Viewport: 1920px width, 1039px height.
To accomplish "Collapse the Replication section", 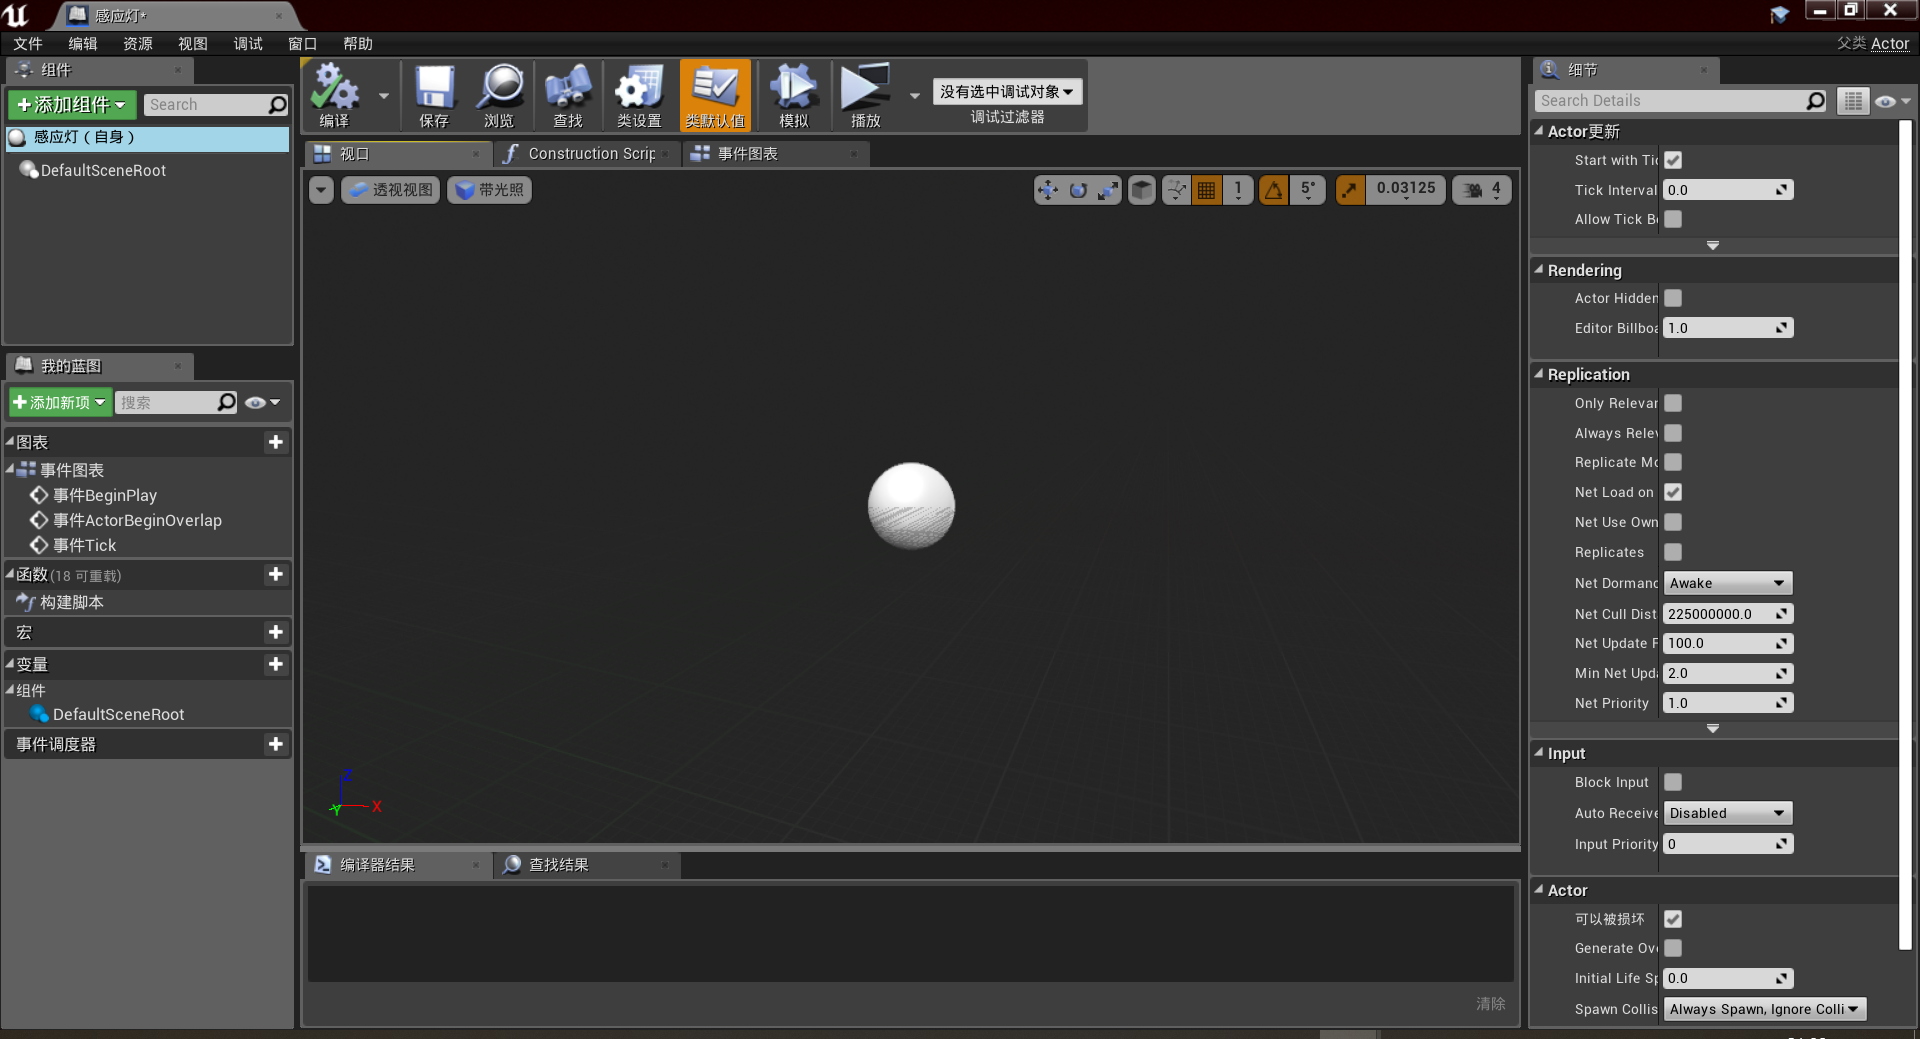I will click(1539, 374).
